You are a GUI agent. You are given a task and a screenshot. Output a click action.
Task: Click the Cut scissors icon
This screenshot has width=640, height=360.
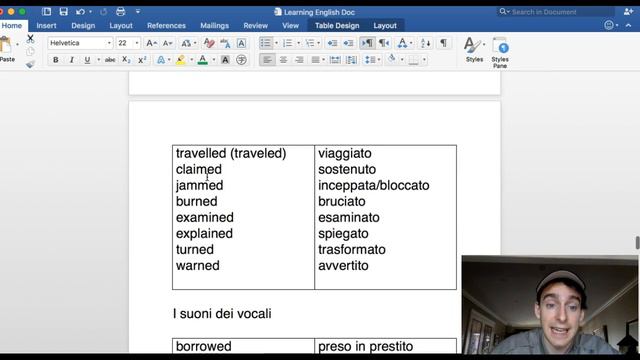pyautogui.click(x=30, y=39)
